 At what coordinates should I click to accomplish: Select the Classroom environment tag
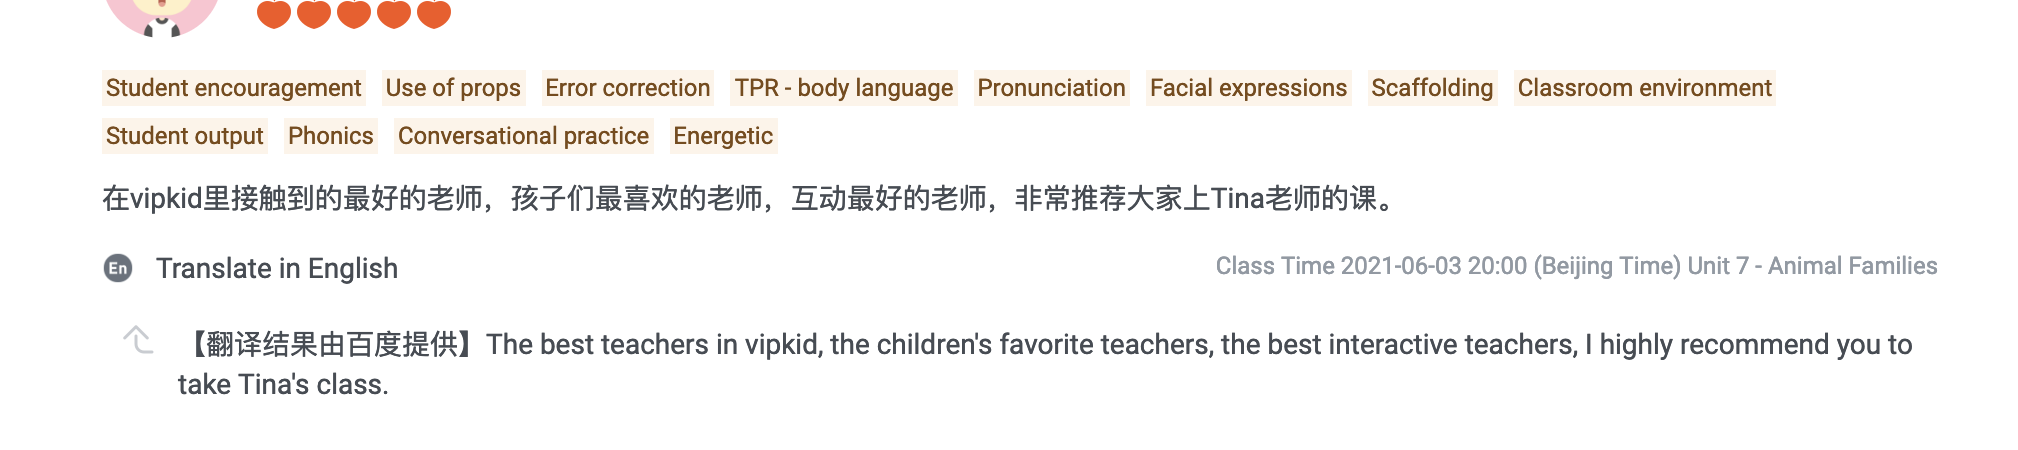point(1644,88)
